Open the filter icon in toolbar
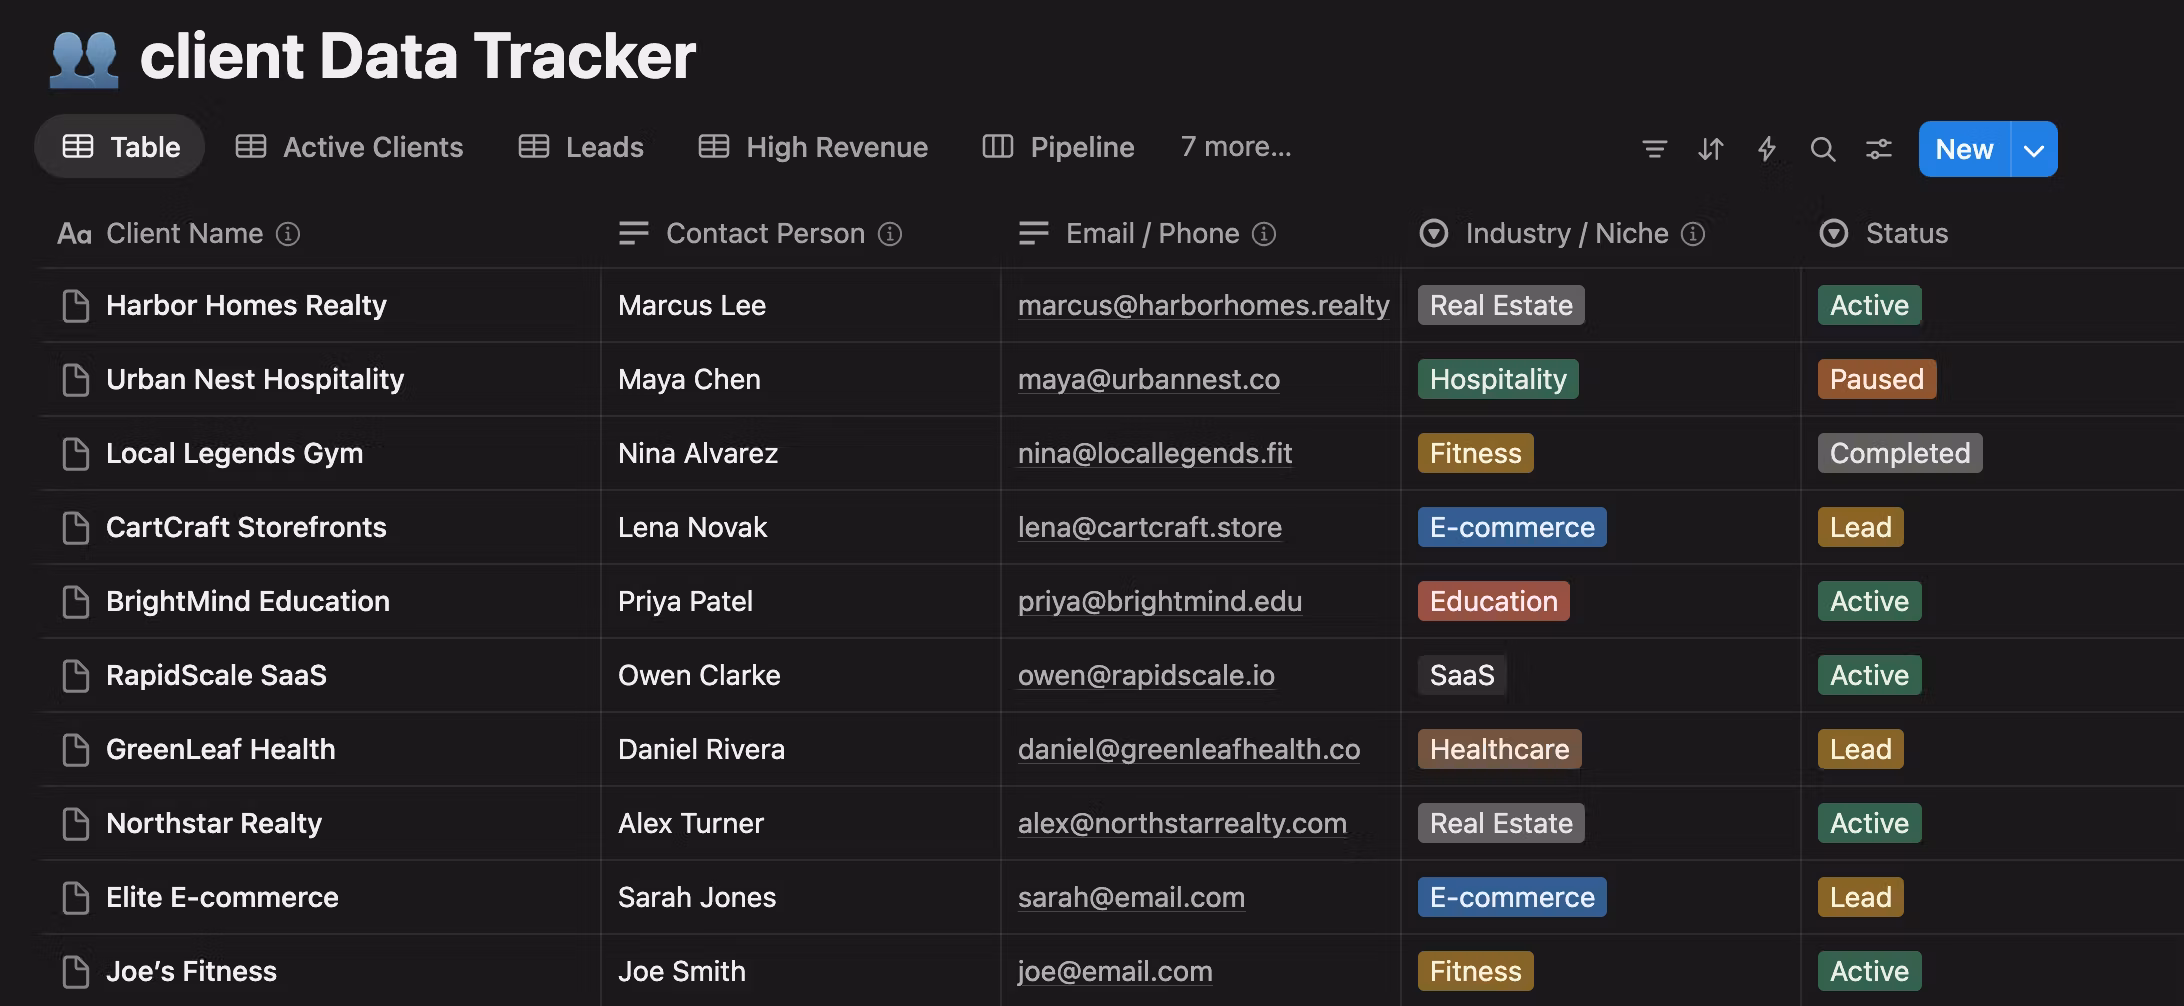Screen dimensions: 2184x1006 click(1655, 149)
